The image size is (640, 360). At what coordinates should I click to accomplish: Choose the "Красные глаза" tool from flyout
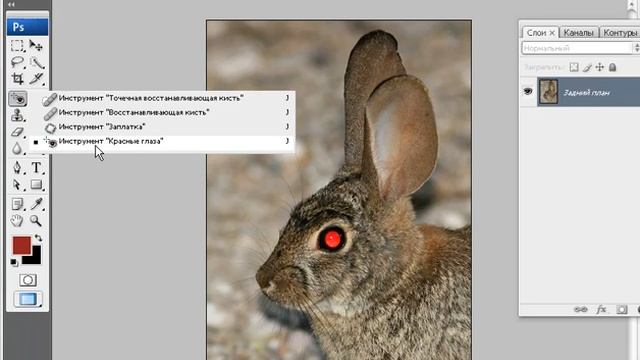point(162,141)
